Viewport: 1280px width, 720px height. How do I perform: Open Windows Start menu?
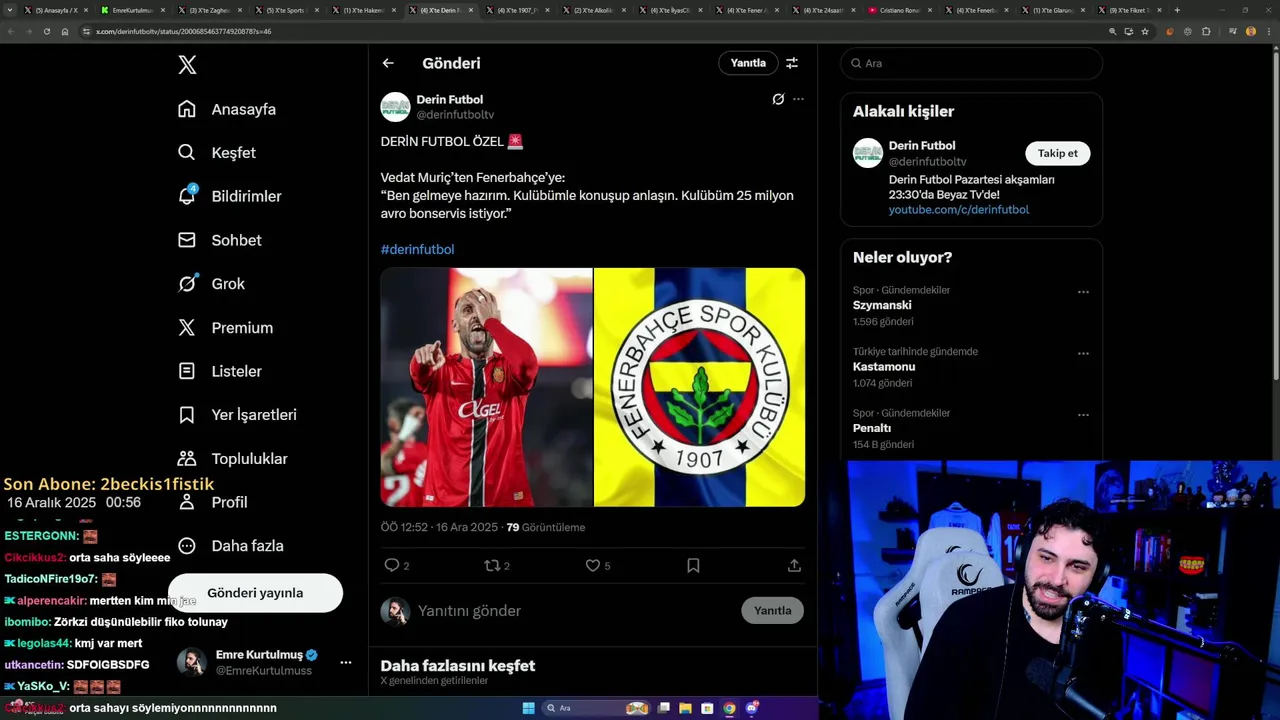pyautogui.click(x=528, y=708)
